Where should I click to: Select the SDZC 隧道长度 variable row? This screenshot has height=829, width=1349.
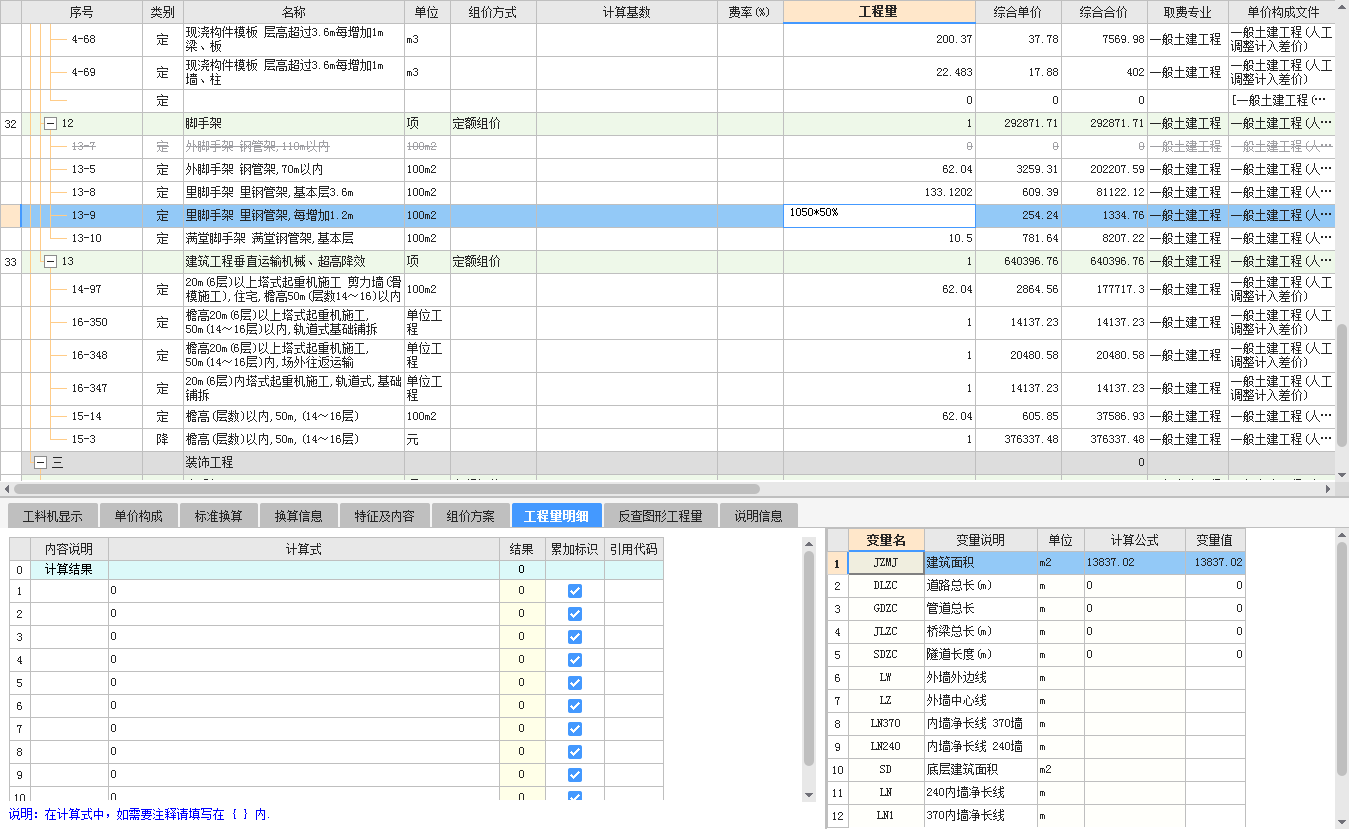pyautogui.click(x=1037, y=655)
